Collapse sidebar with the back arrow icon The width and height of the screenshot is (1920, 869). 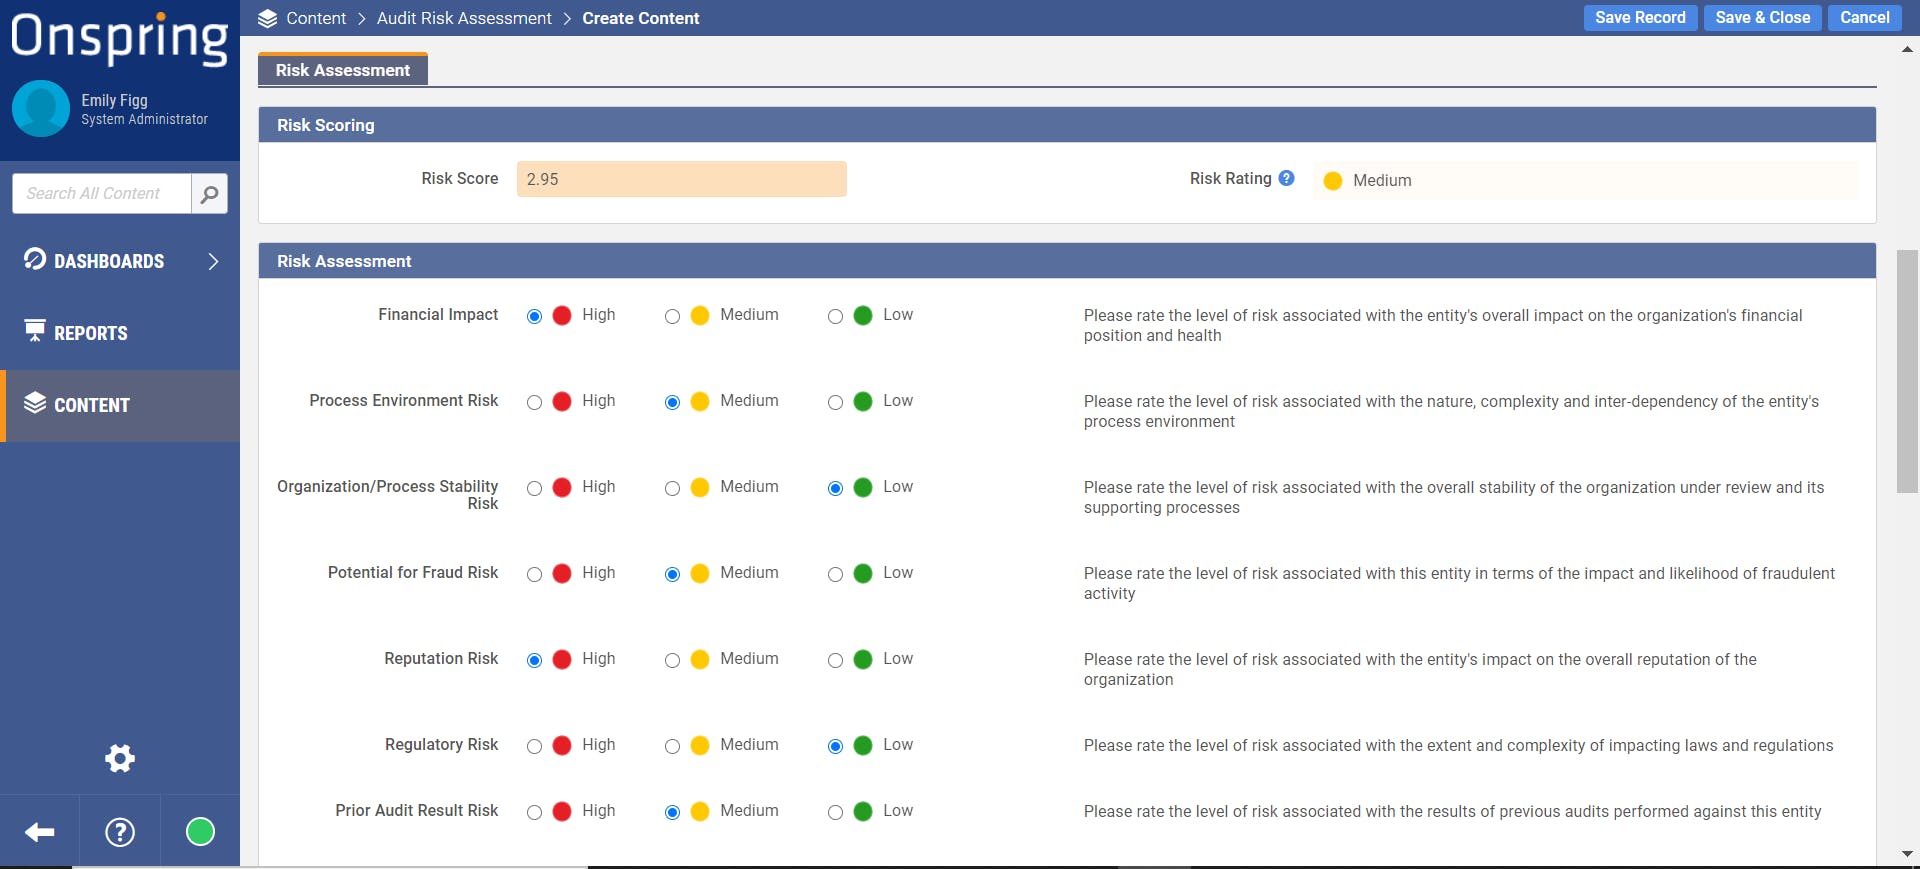tap(40, 832)
